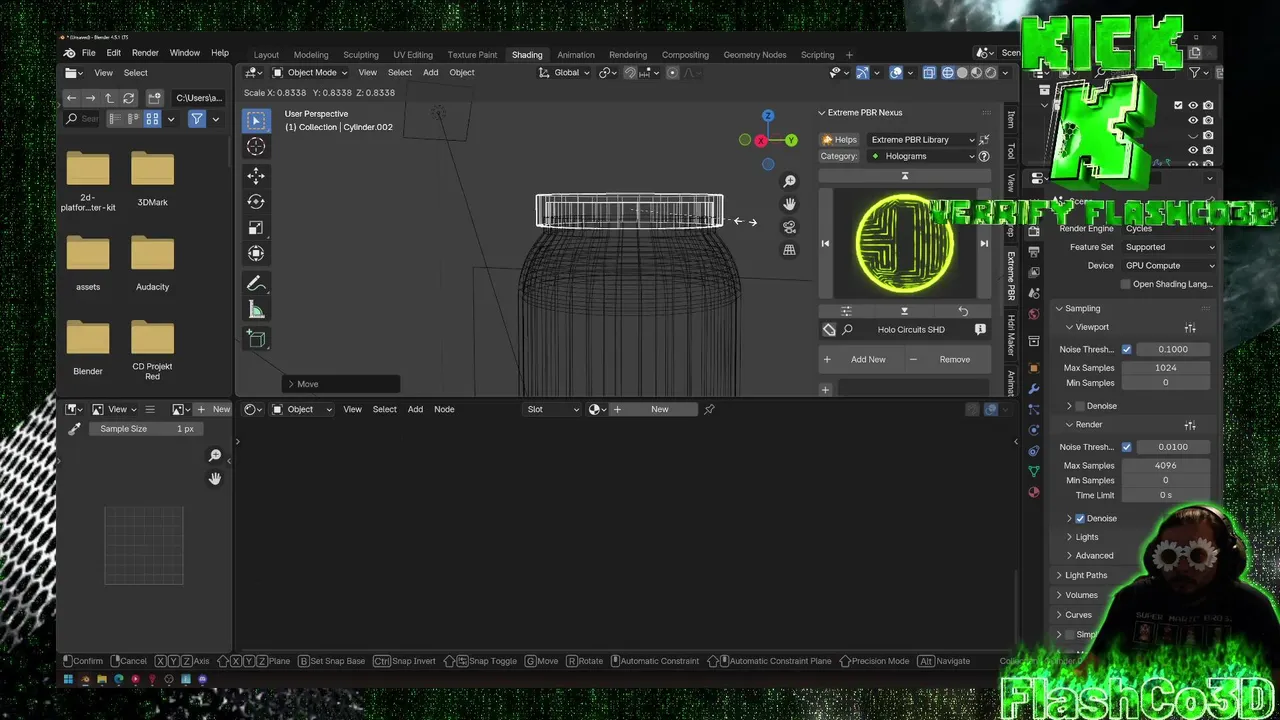Open the File menu
Screen dimensions: 1280x720
[89, 53]
